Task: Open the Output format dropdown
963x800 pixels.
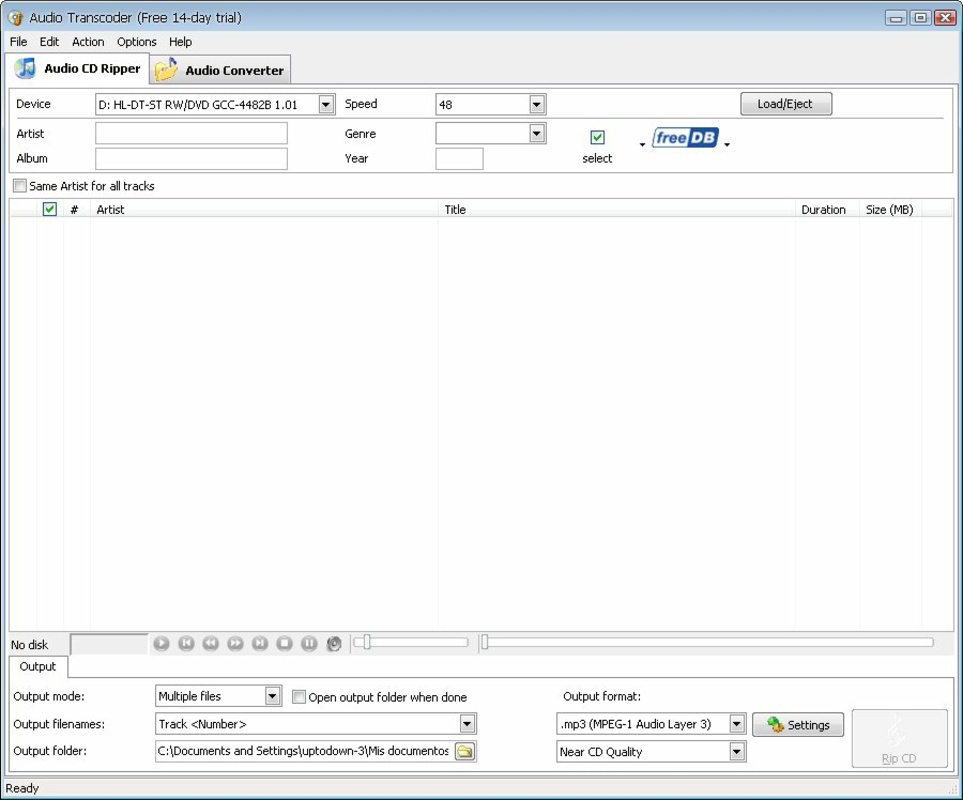Action: click(x=737, y=724)
